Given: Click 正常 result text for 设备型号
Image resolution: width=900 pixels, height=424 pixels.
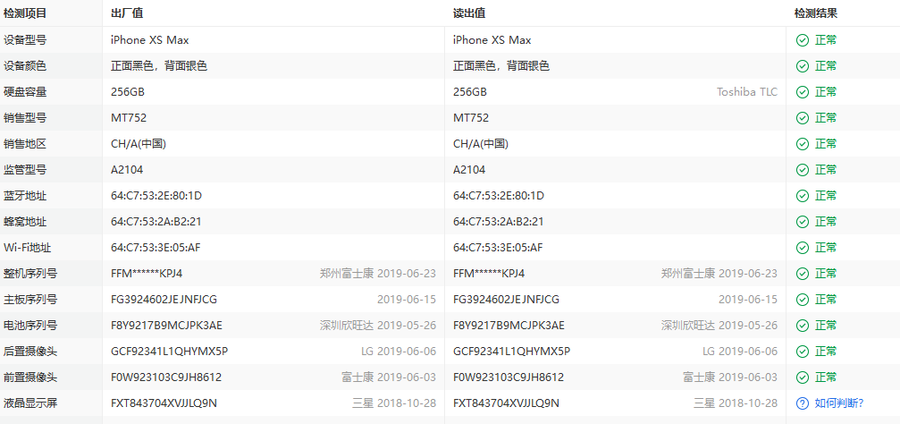Looking at the screenshot, I should pos(825,40).
